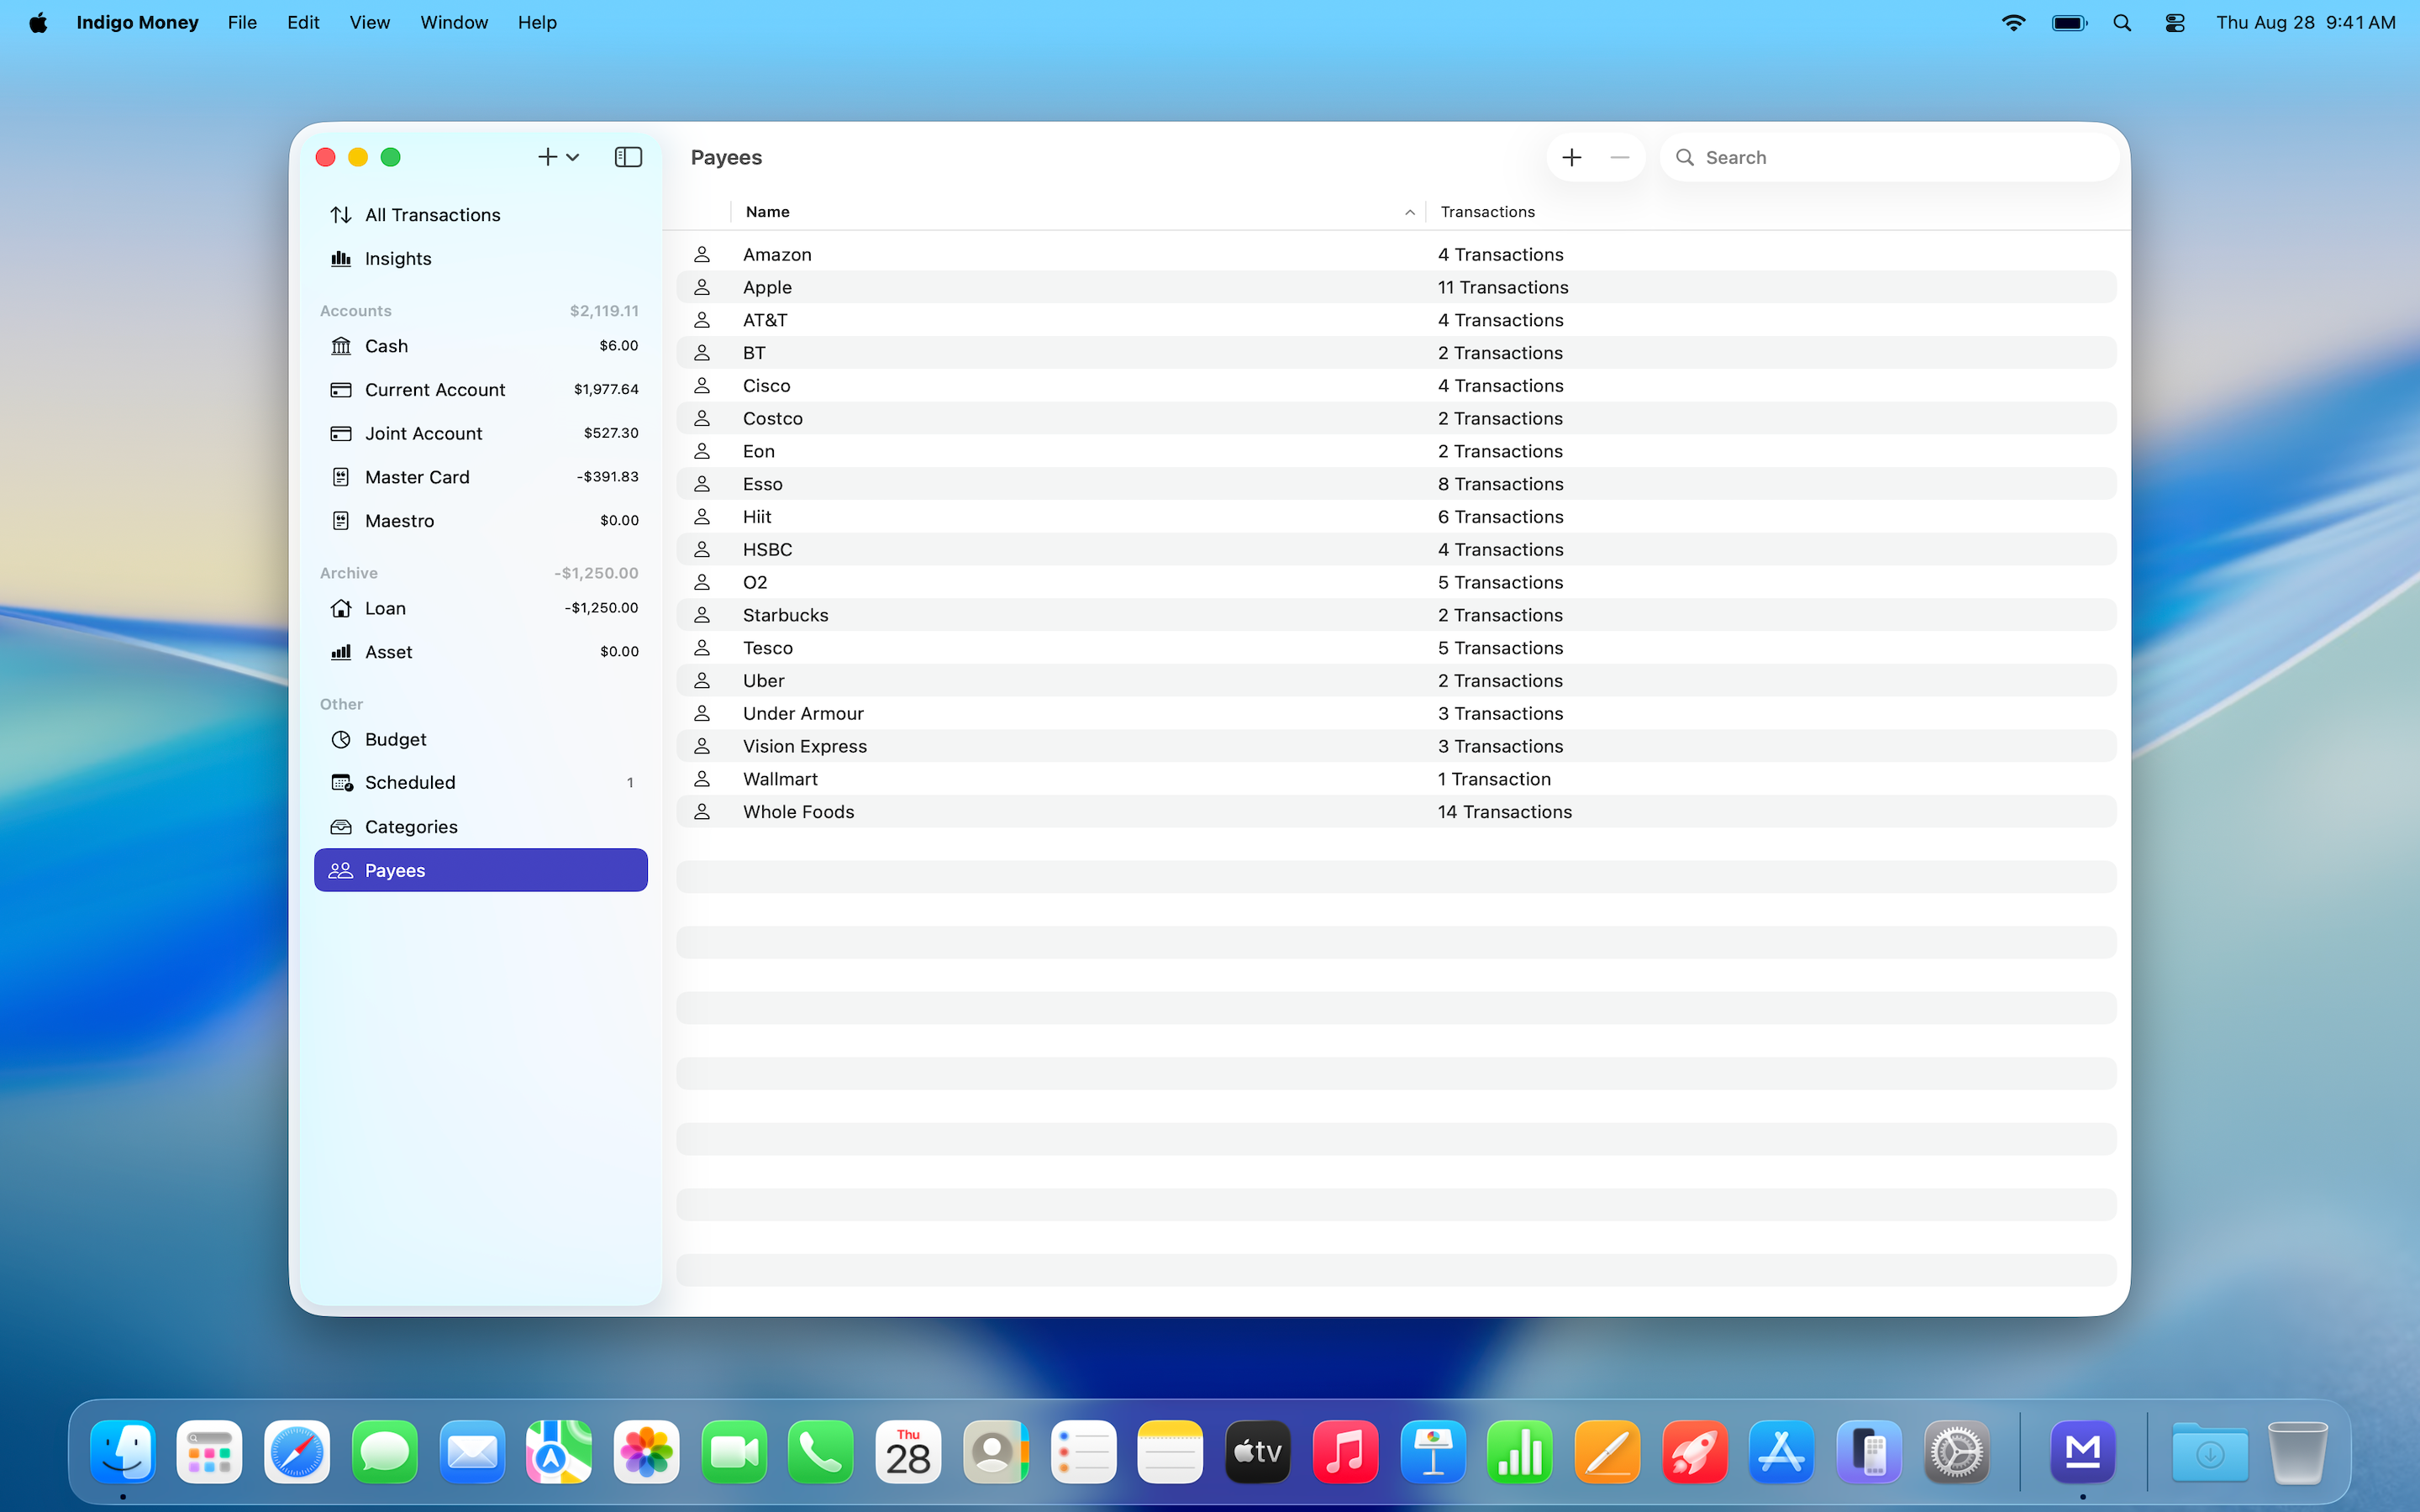Viewport: 2420px width, 1512px height.
Task: Toggle the sidebar visibility button
Action: 628,157
